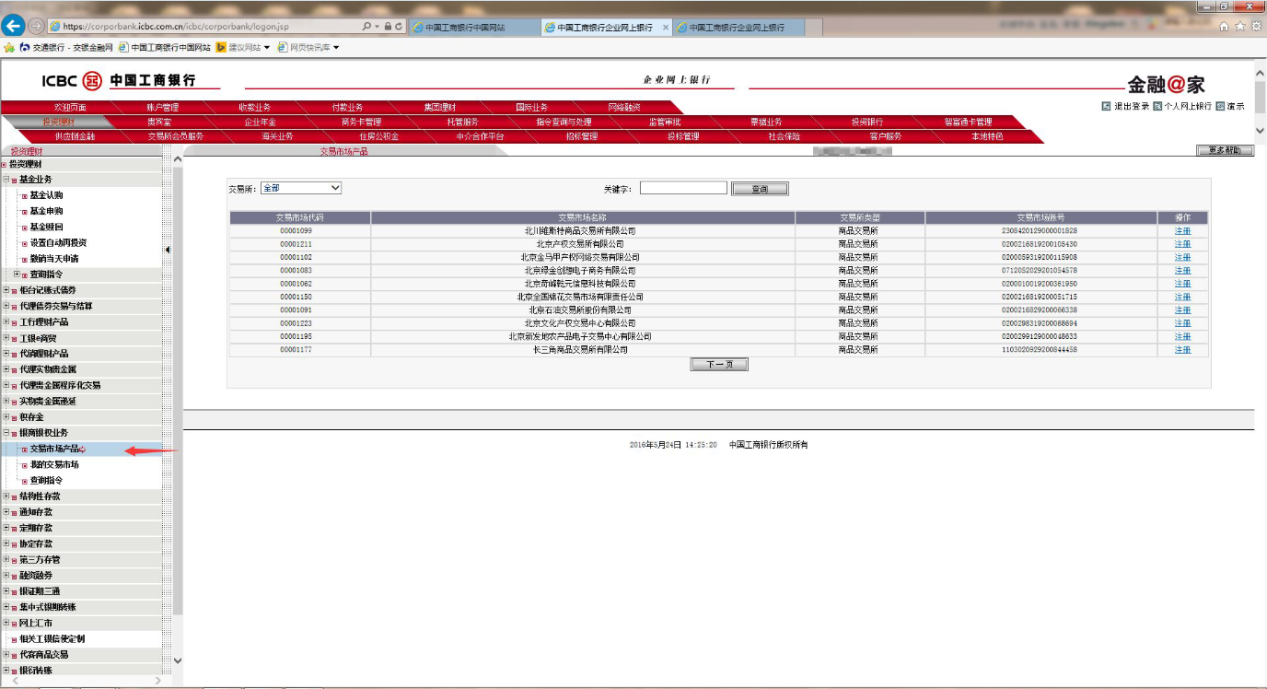Click the 个人网上银行 link text
The width and height of the screenshot is (1267, 689).
[x=1188, y=106]
